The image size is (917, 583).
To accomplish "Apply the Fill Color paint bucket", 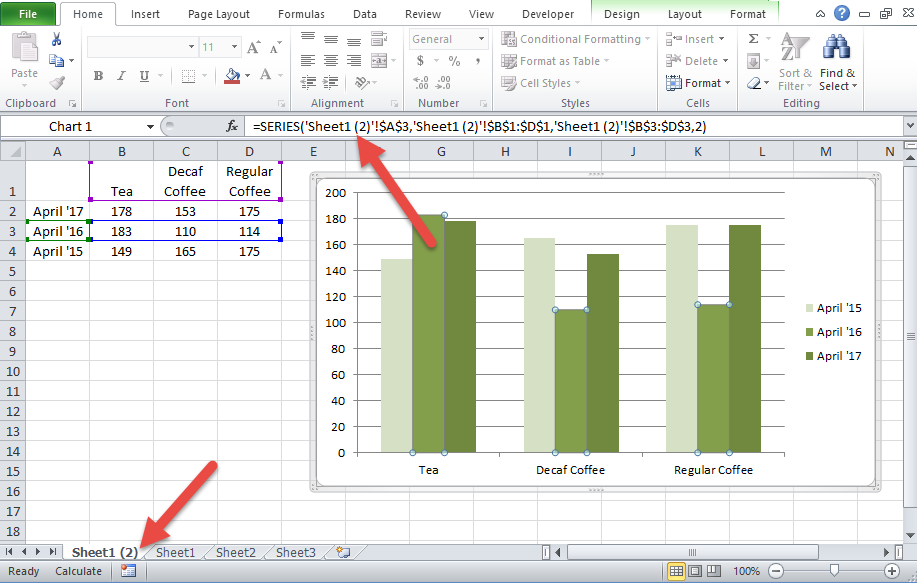I will pos(232,75).
